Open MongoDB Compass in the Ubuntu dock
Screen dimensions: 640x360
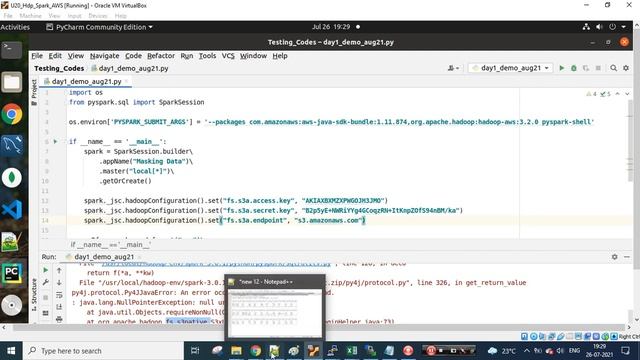[x=12, y=178]
